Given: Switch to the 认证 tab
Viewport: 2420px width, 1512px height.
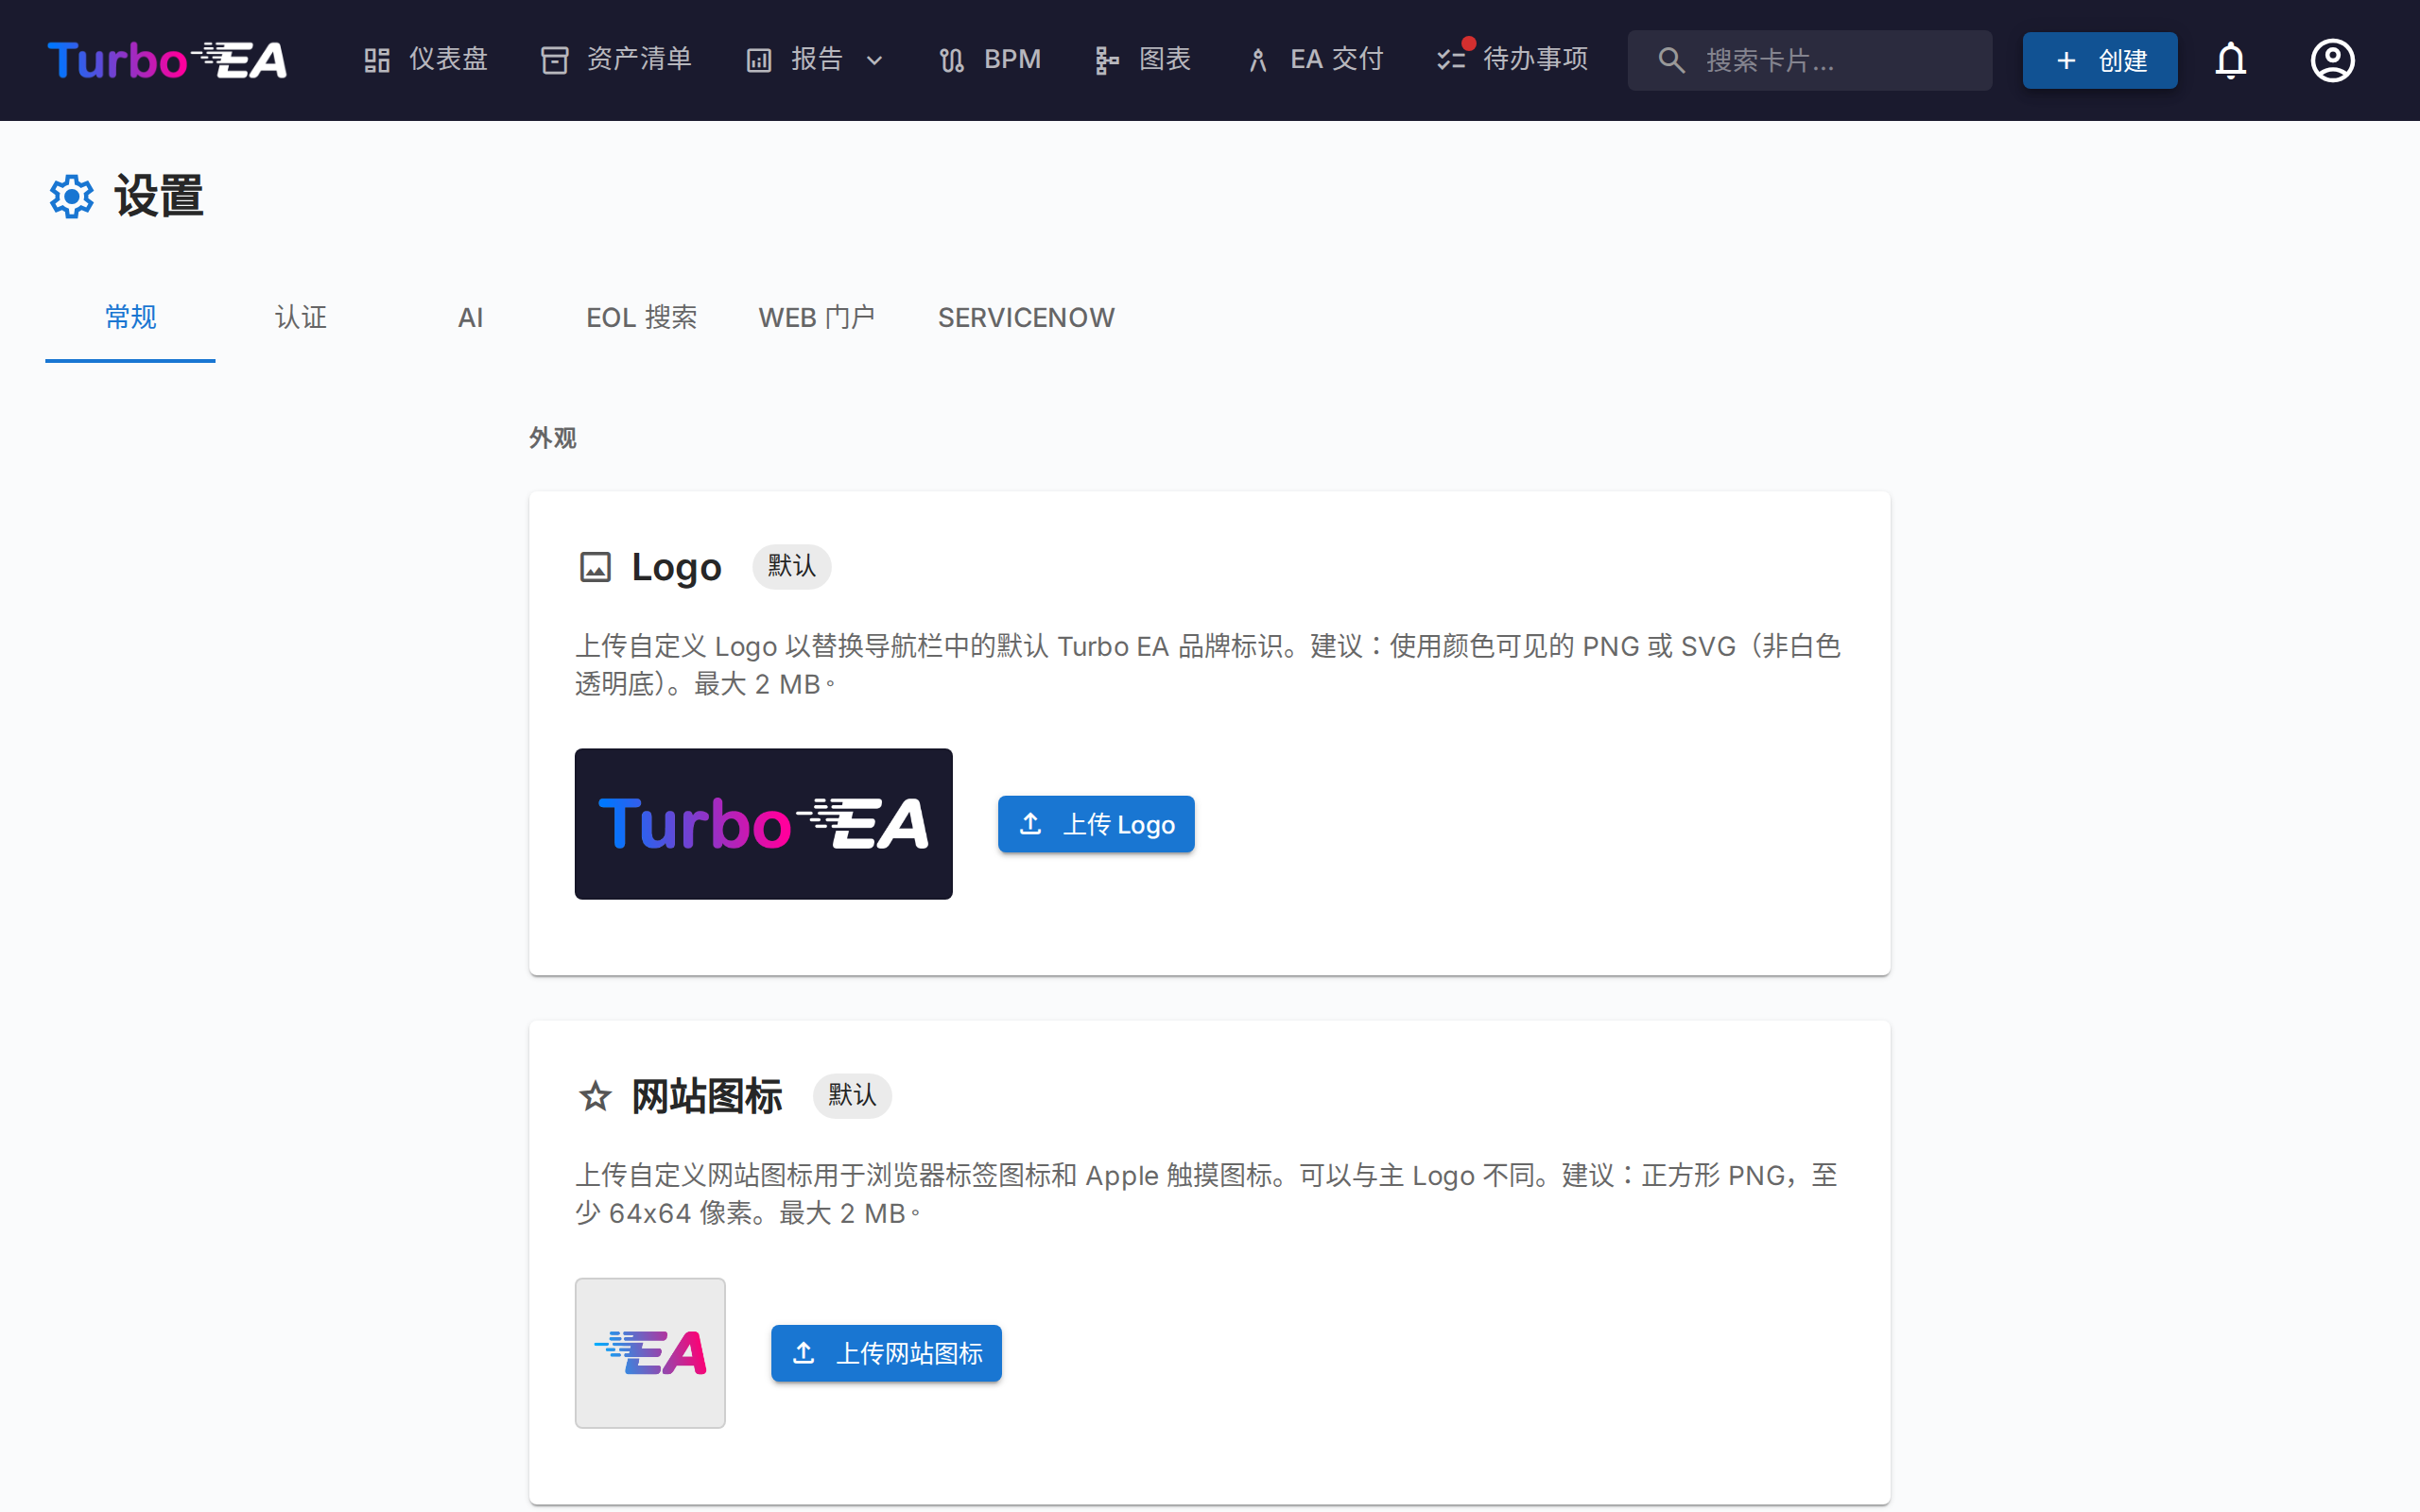Looking at the screenshot, I should click(300, 317).
